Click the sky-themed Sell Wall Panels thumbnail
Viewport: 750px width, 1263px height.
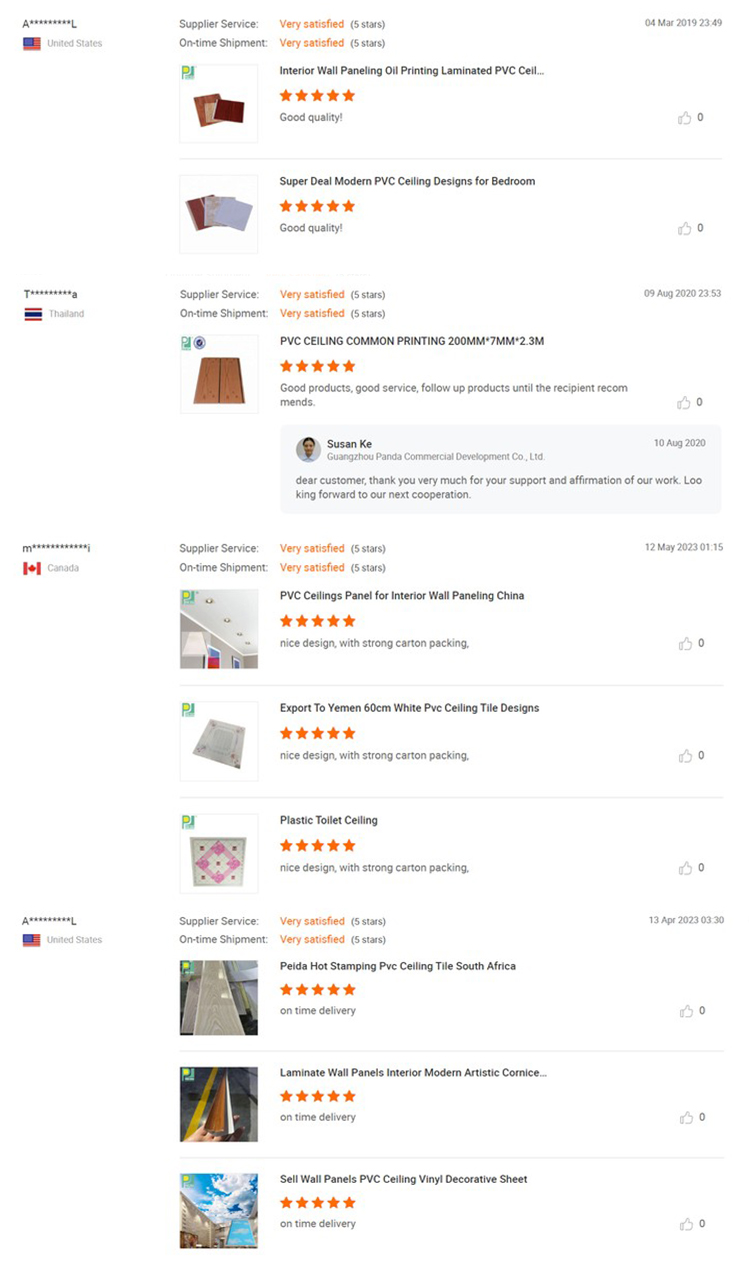[218, 1209]
